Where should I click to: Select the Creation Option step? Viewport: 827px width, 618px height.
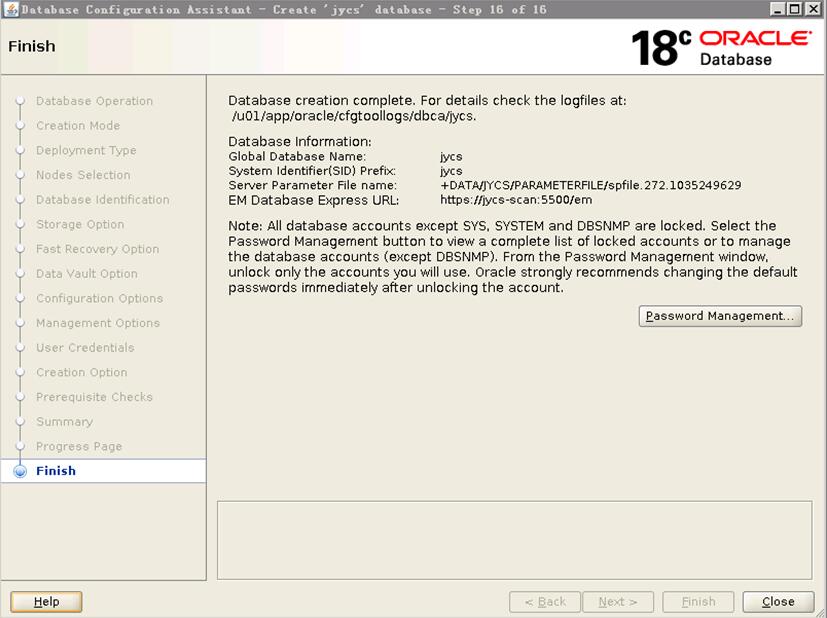pos(82,372)
